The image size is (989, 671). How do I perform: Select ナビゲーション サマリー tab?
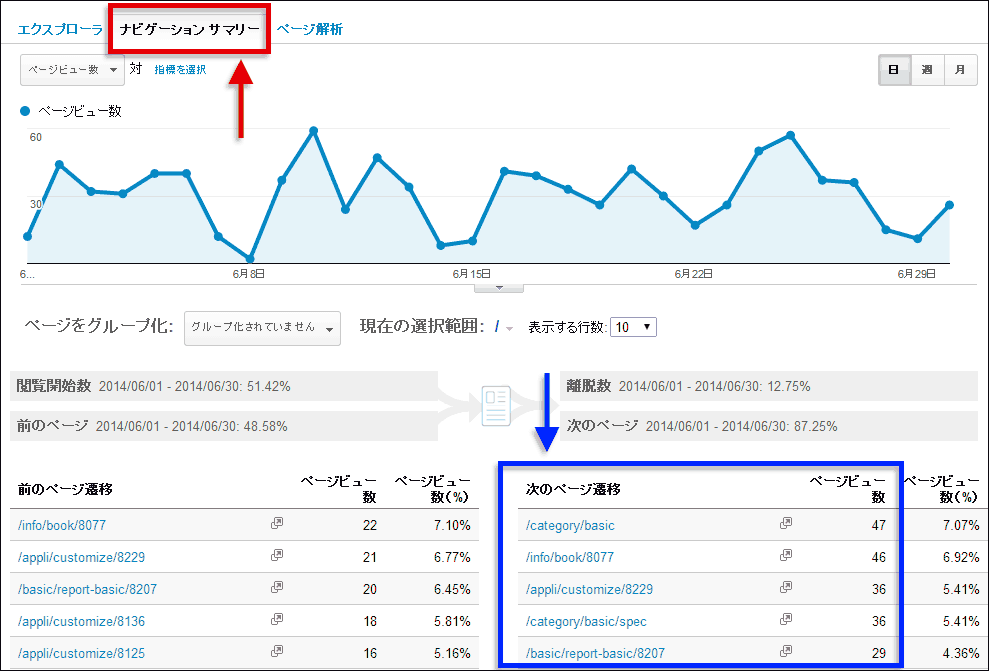(x=190, y=29)
